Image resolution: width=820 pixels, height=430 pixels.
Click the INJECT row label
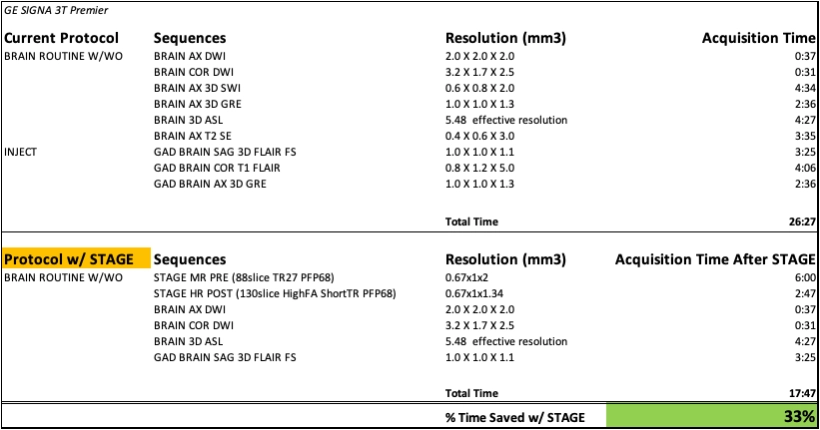point(20,152)
